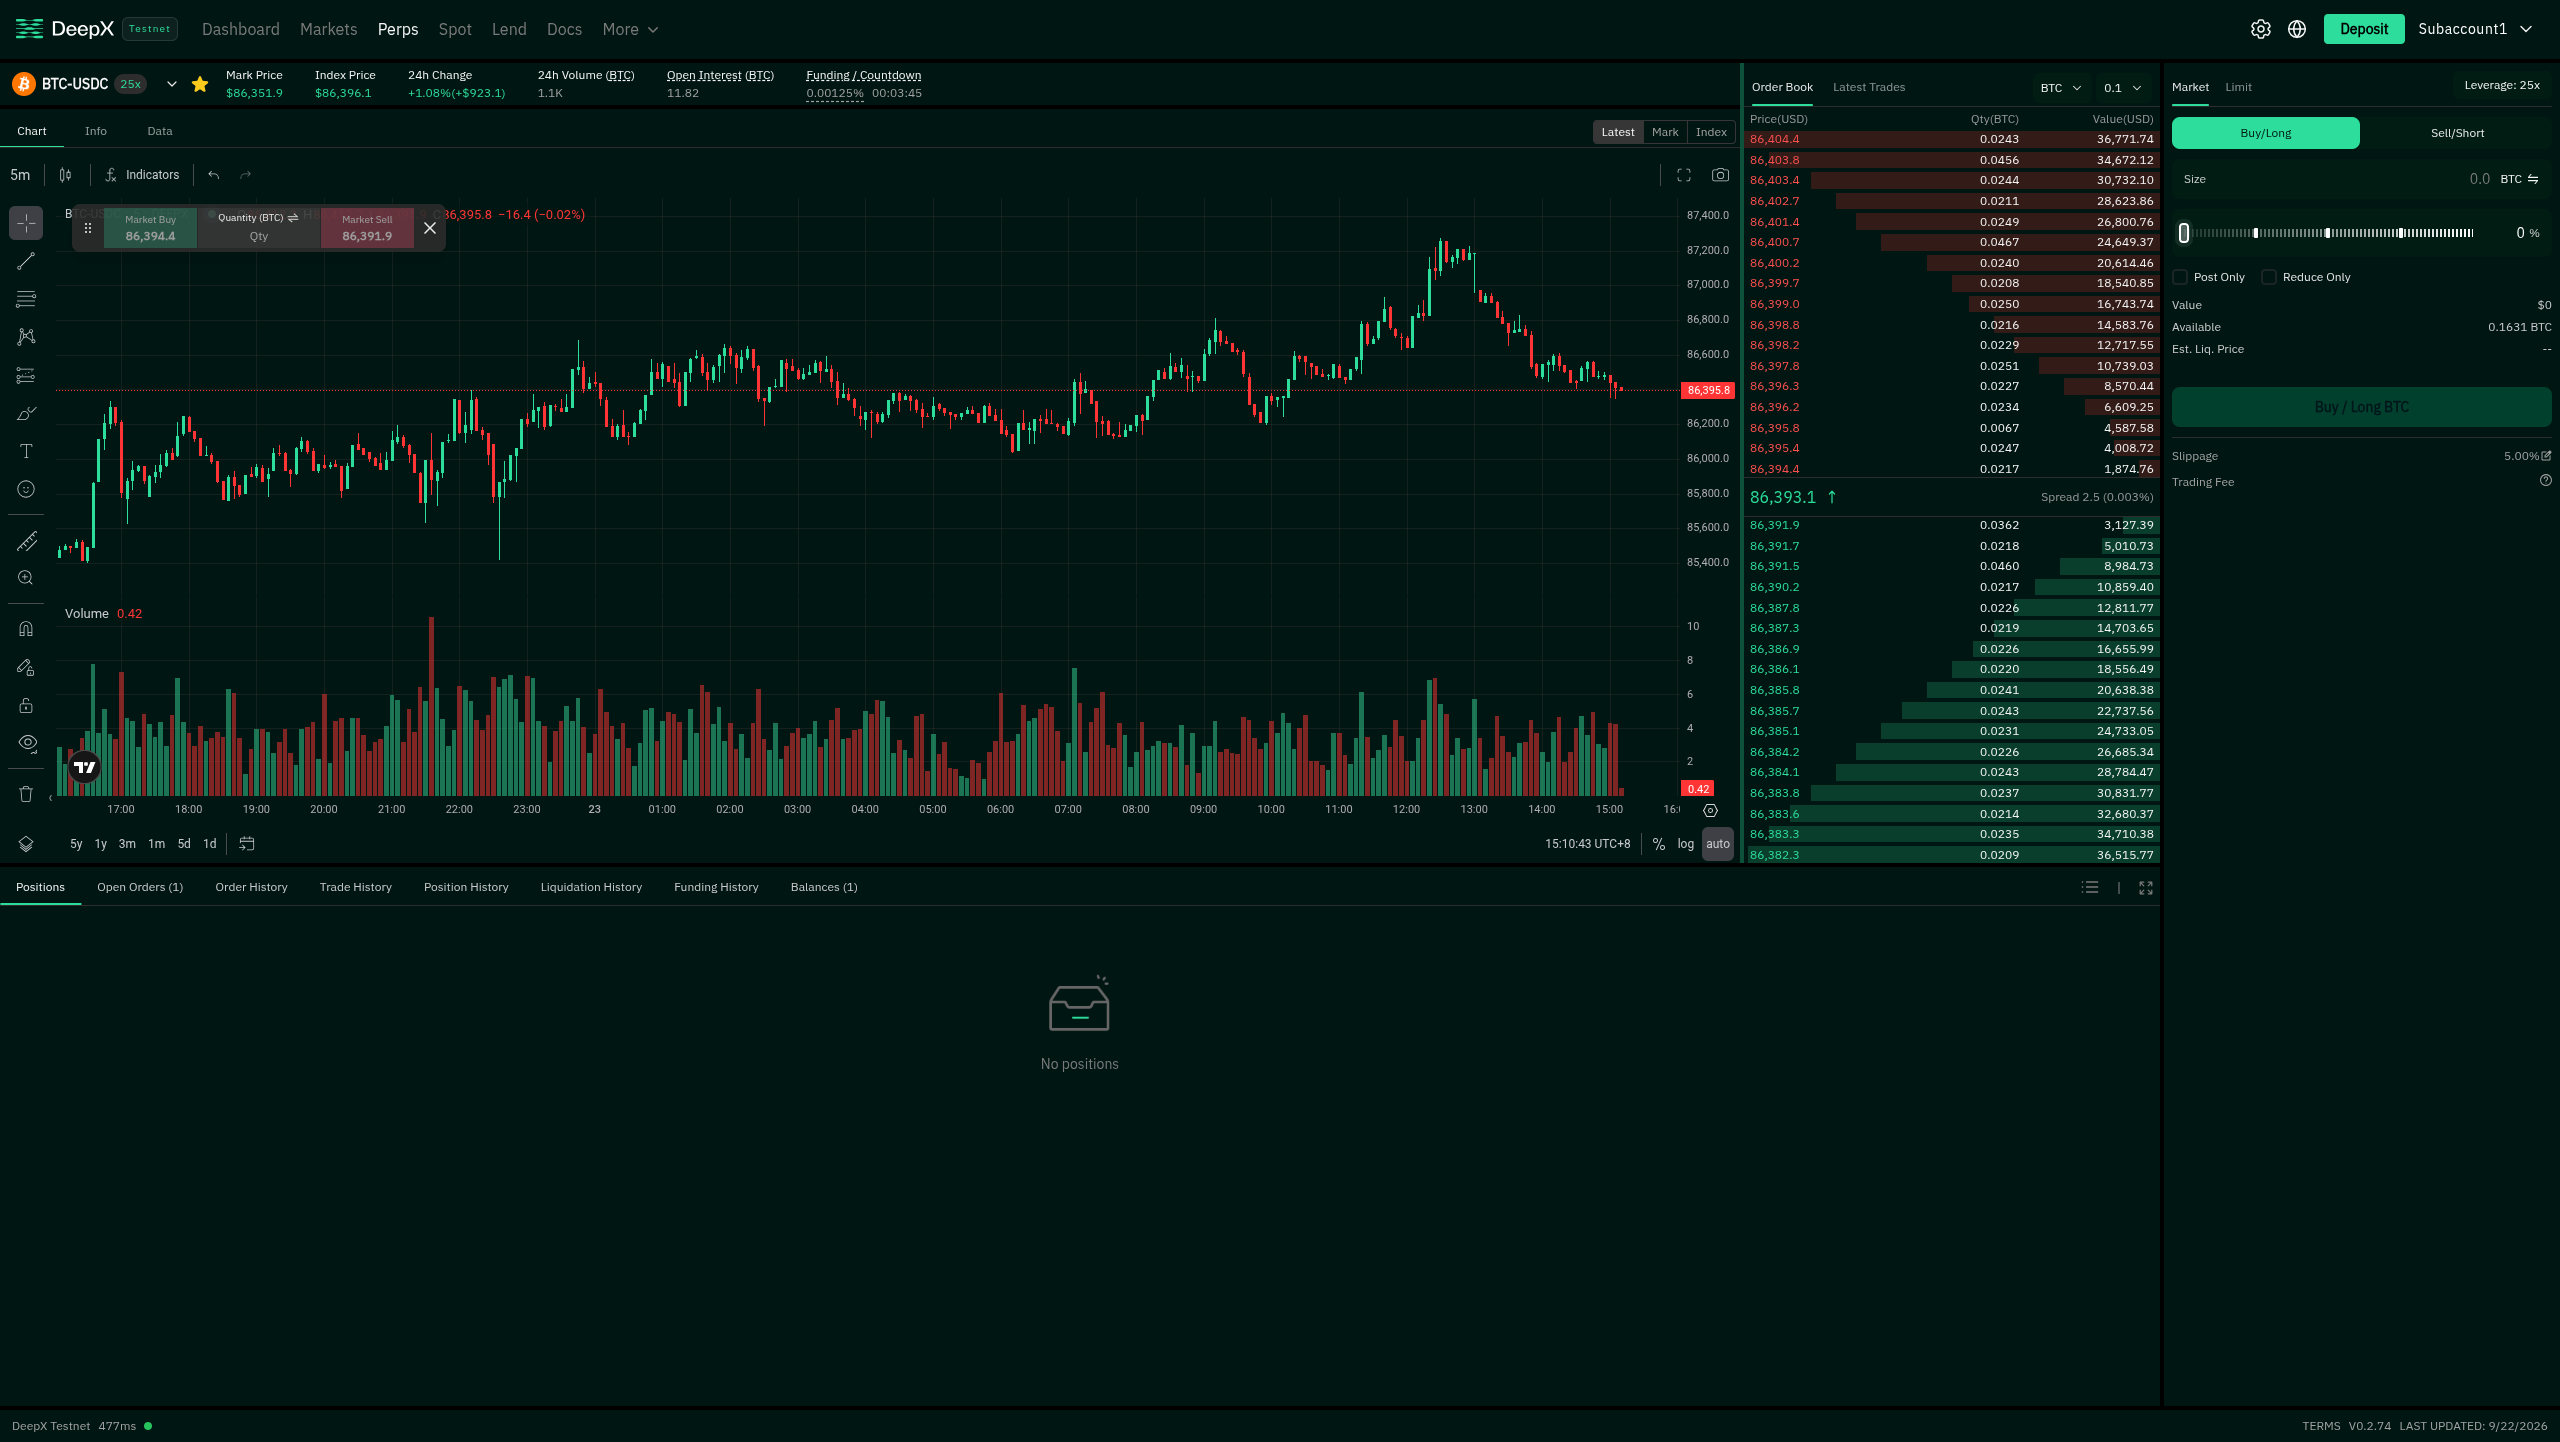This screenshot has width=2560, height=1442.
Task: Open the language globe icon
Action: pos(2297,29)
